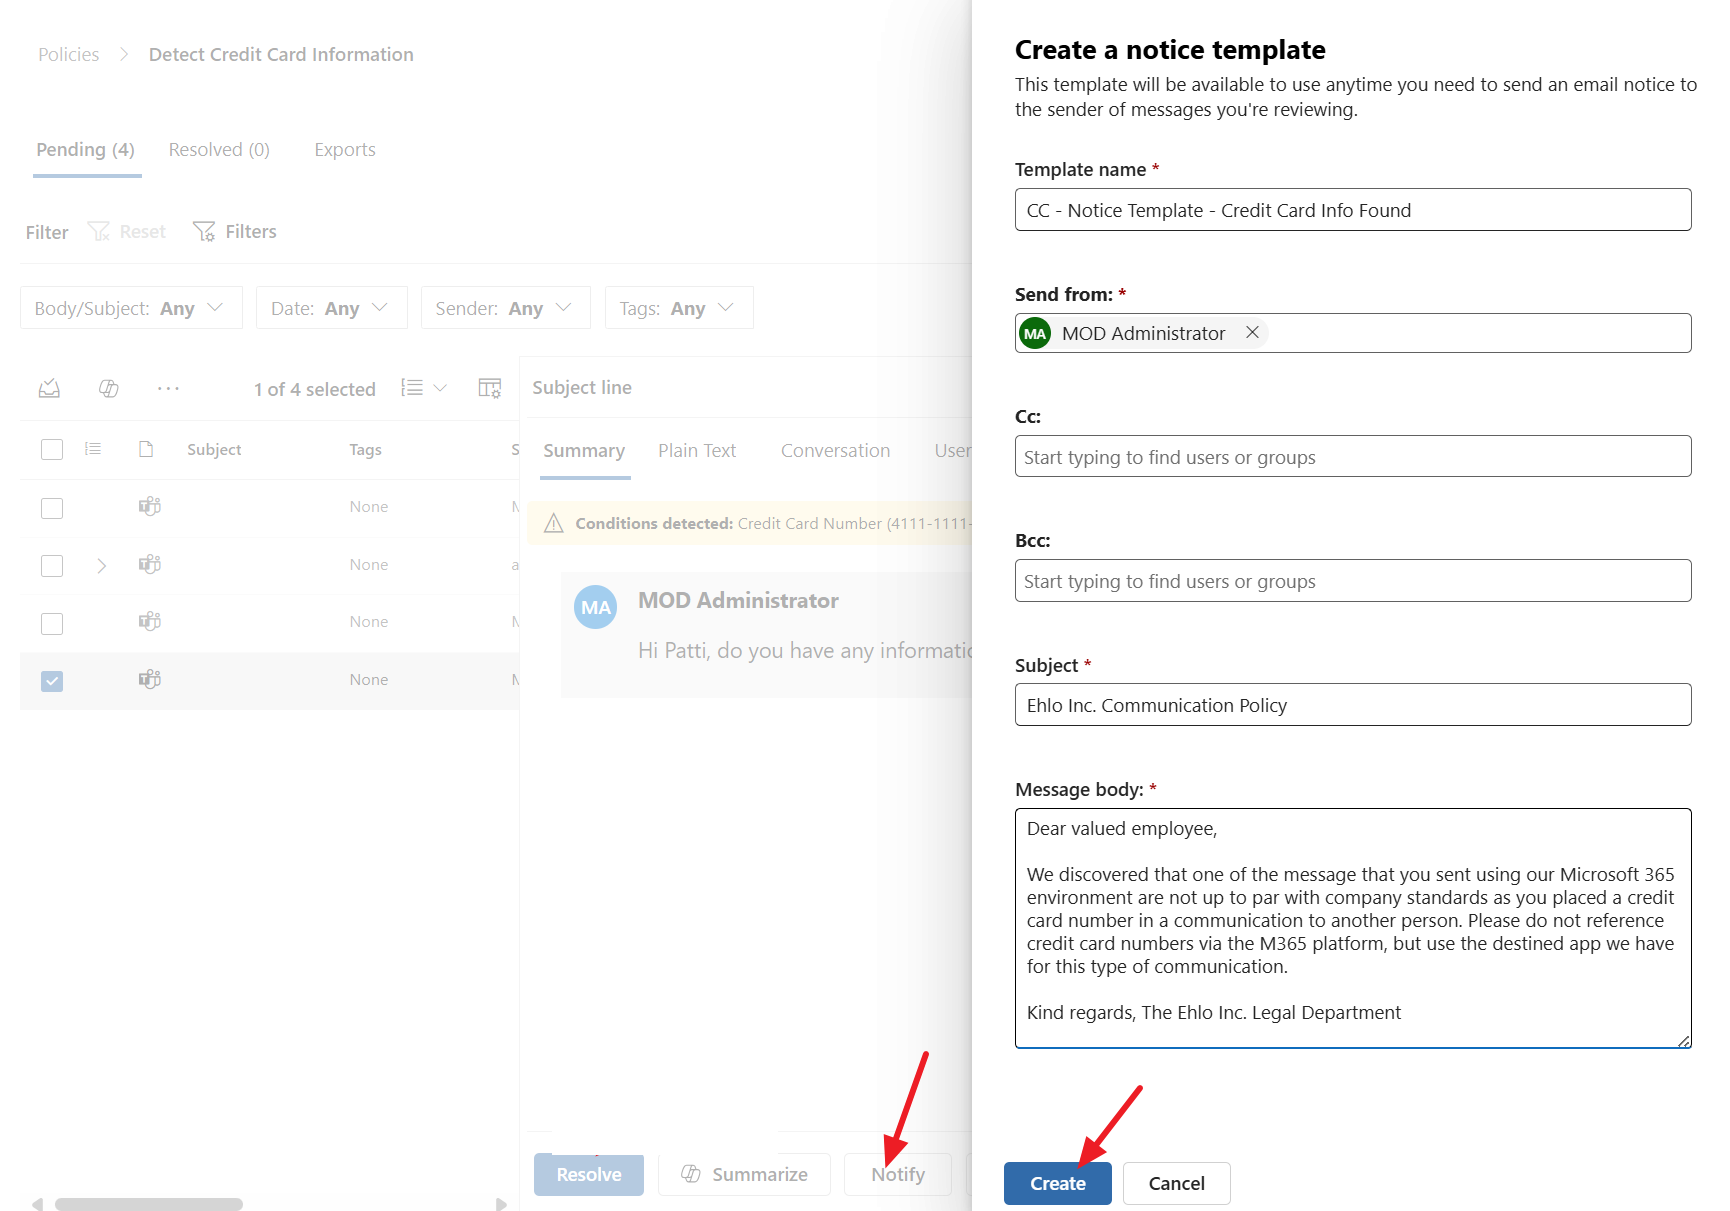
Task: Open the Sender filter dropdown
Action: coord(505,308)
